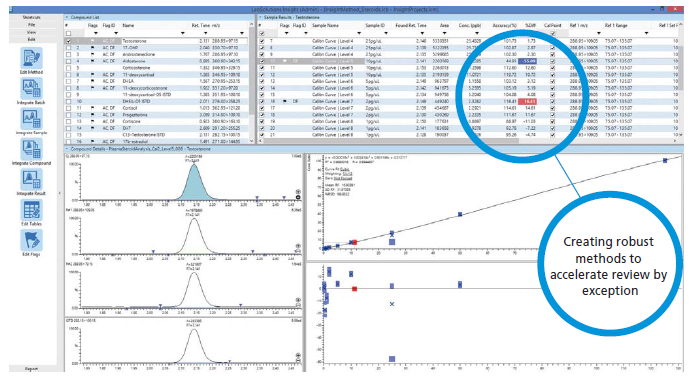695x379 pixels.
Task: Click the blue highlighted %Diff cell in row 10
Action: tap(528, 61)
